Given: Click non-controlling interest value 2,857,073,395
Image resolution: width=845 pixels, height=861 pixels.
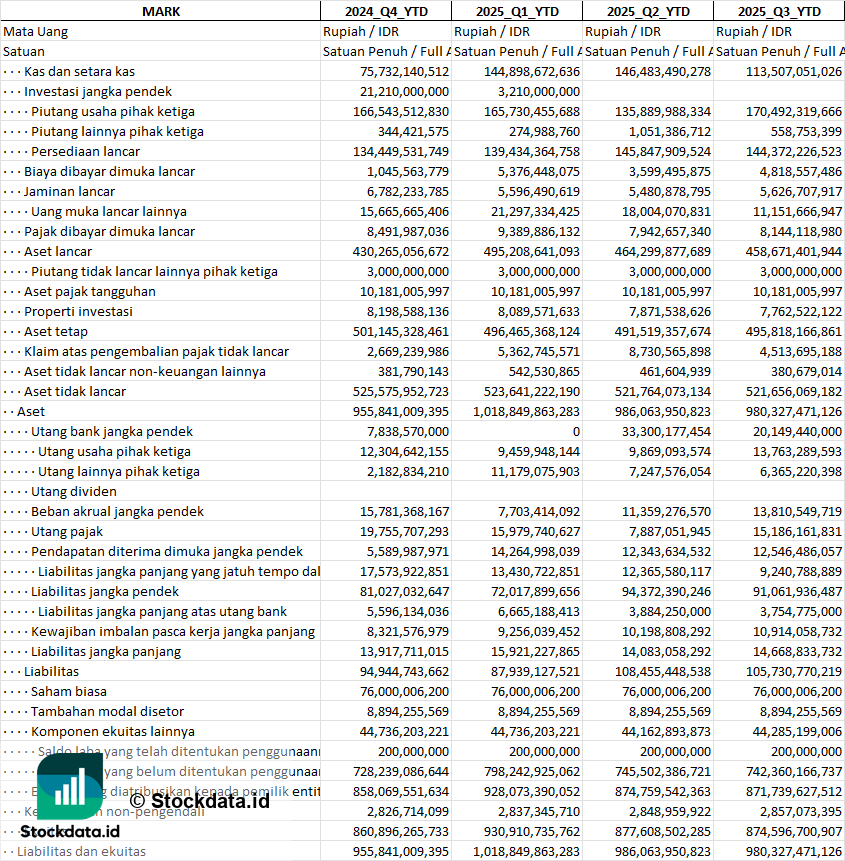Looking at the screenshot, I should point(801,812).
